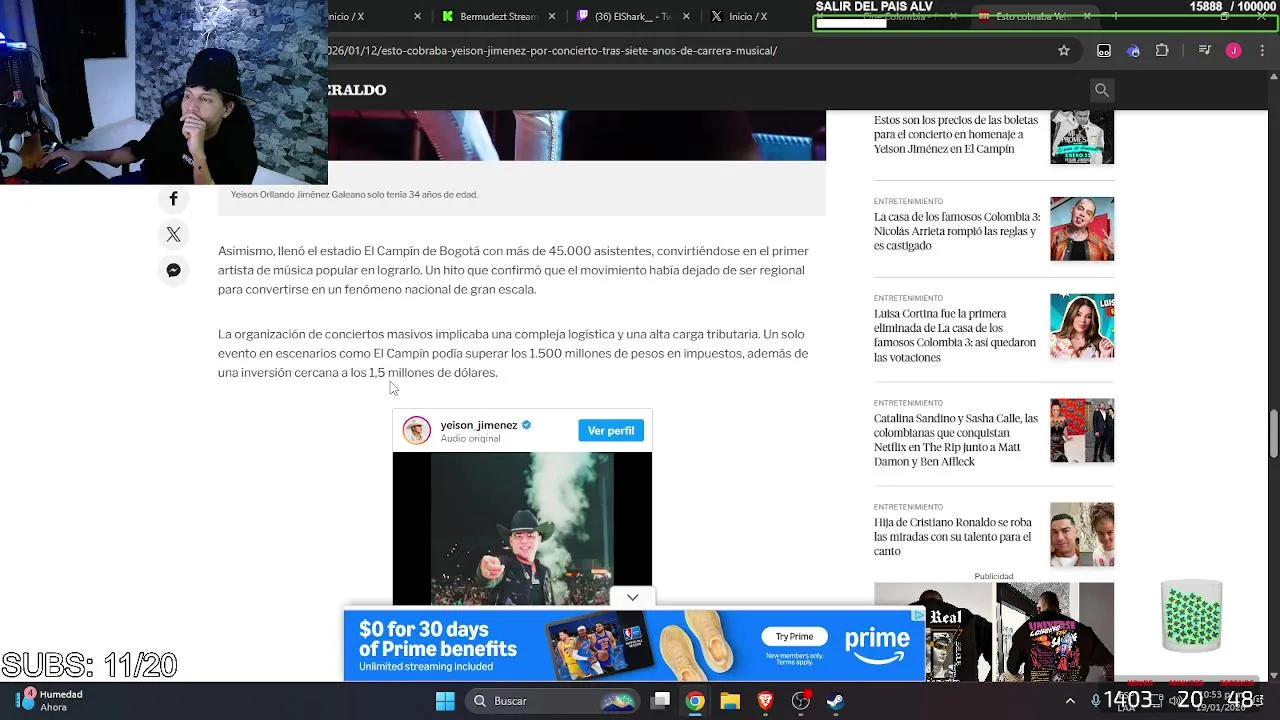Screen dimensions: 1280x720
Task: Open the Chrome profile avatar J
Action: point(1233,50)
